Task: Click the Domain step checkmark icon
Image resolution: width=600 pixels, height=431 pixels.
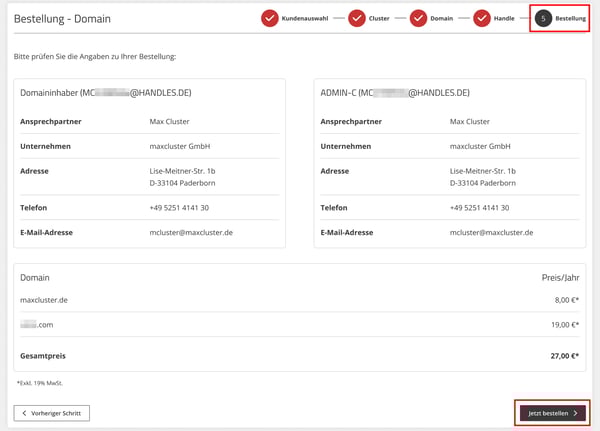Action: coord(418,18)
